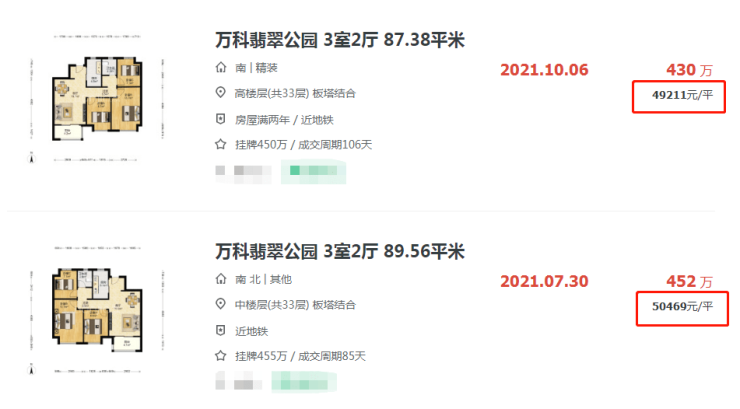Click the unit price 50469元/平
The height and width of the screenshot is (409, 740).
tap(680, 306)
